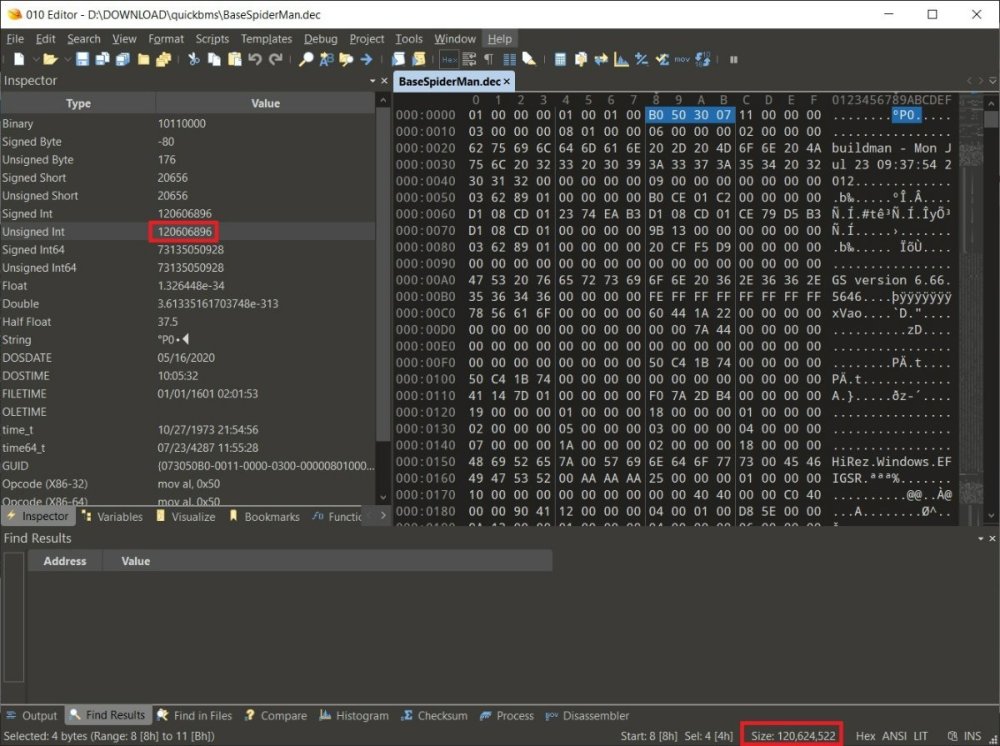Screen dimensions: 1000x746
Task: Click the New file icon
Action: 18,60
